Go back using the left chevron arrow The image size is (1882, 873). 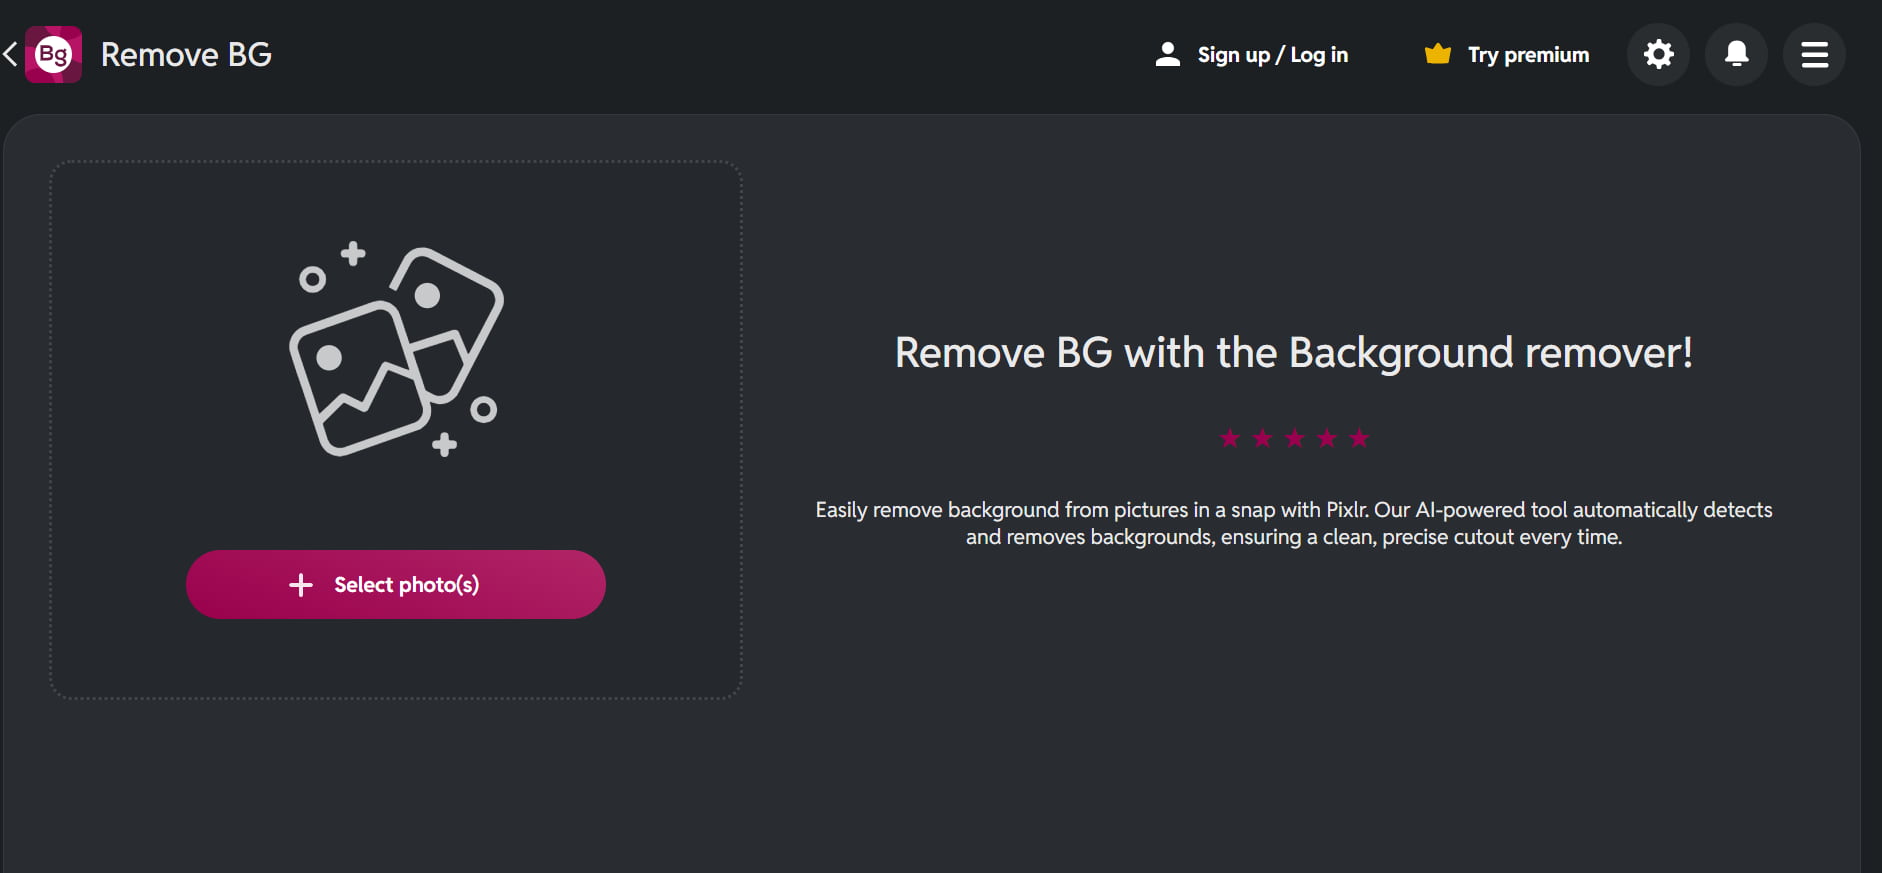point(11,54)
